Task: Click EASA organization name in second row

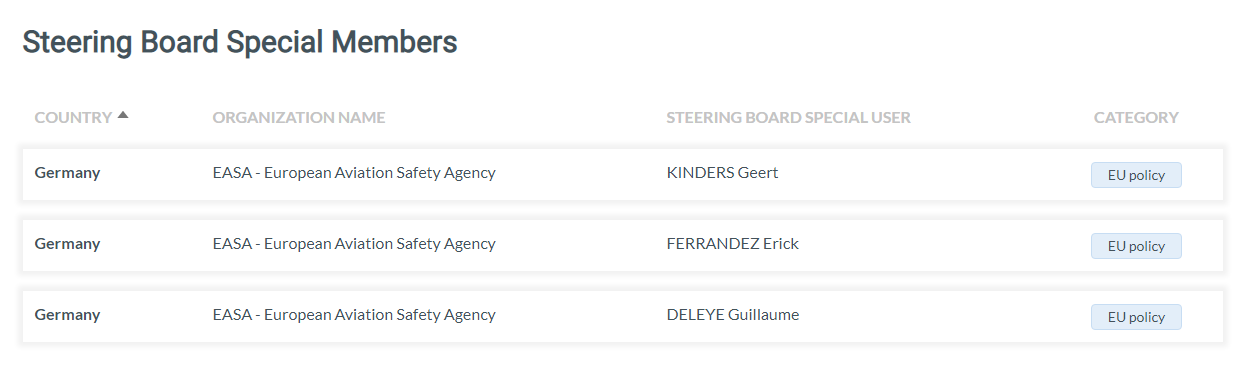Action: point(354,244)
